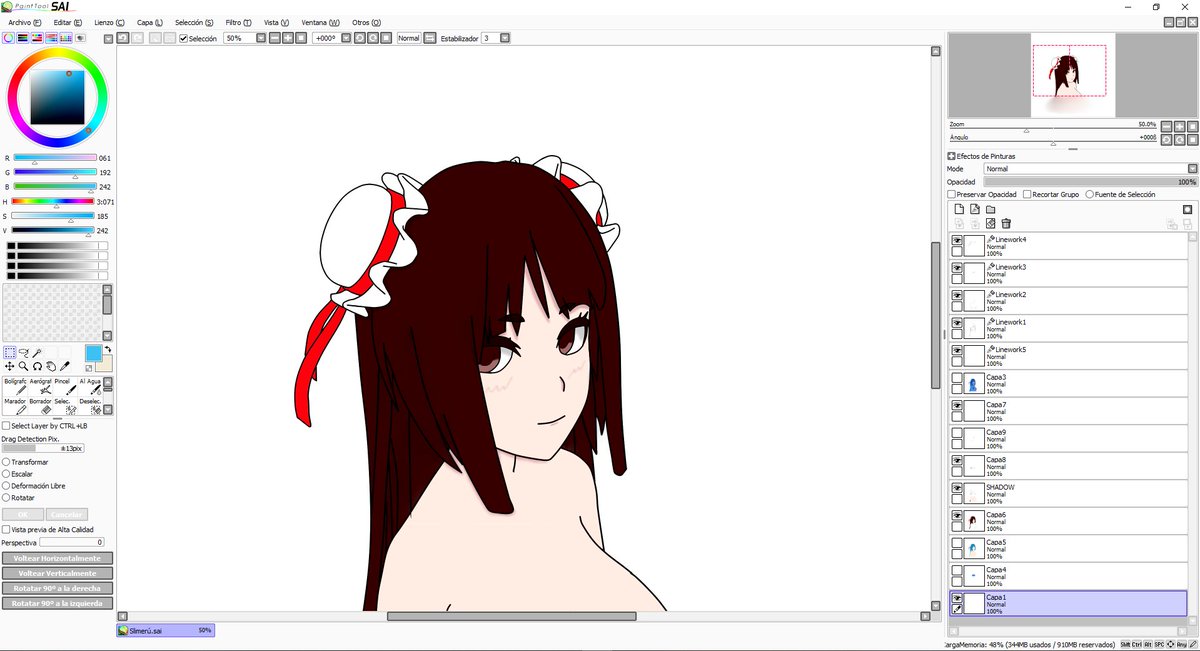The width and height of the screenshot is (1200, 651).
Task: Open the Archivo menu
Action: (x=25, y=22)
